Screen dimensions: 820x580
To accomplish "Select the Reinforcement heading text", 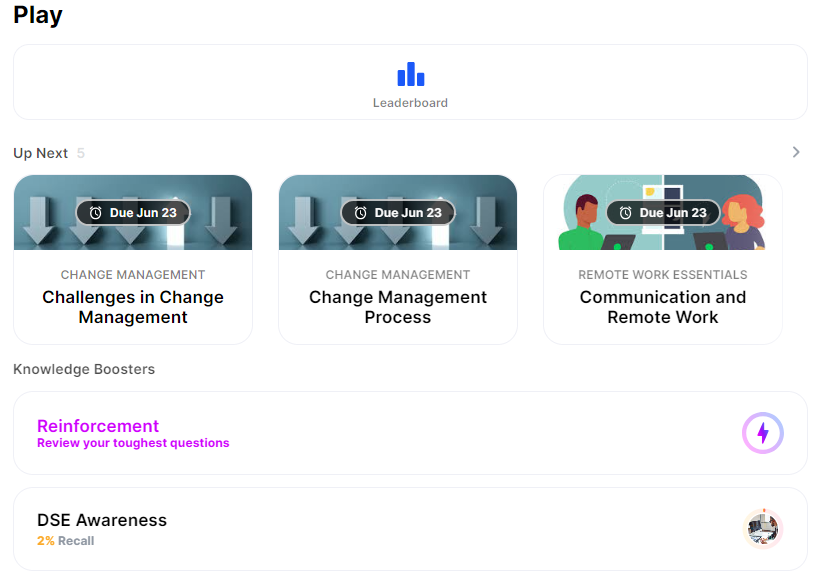I will [98, 426].
